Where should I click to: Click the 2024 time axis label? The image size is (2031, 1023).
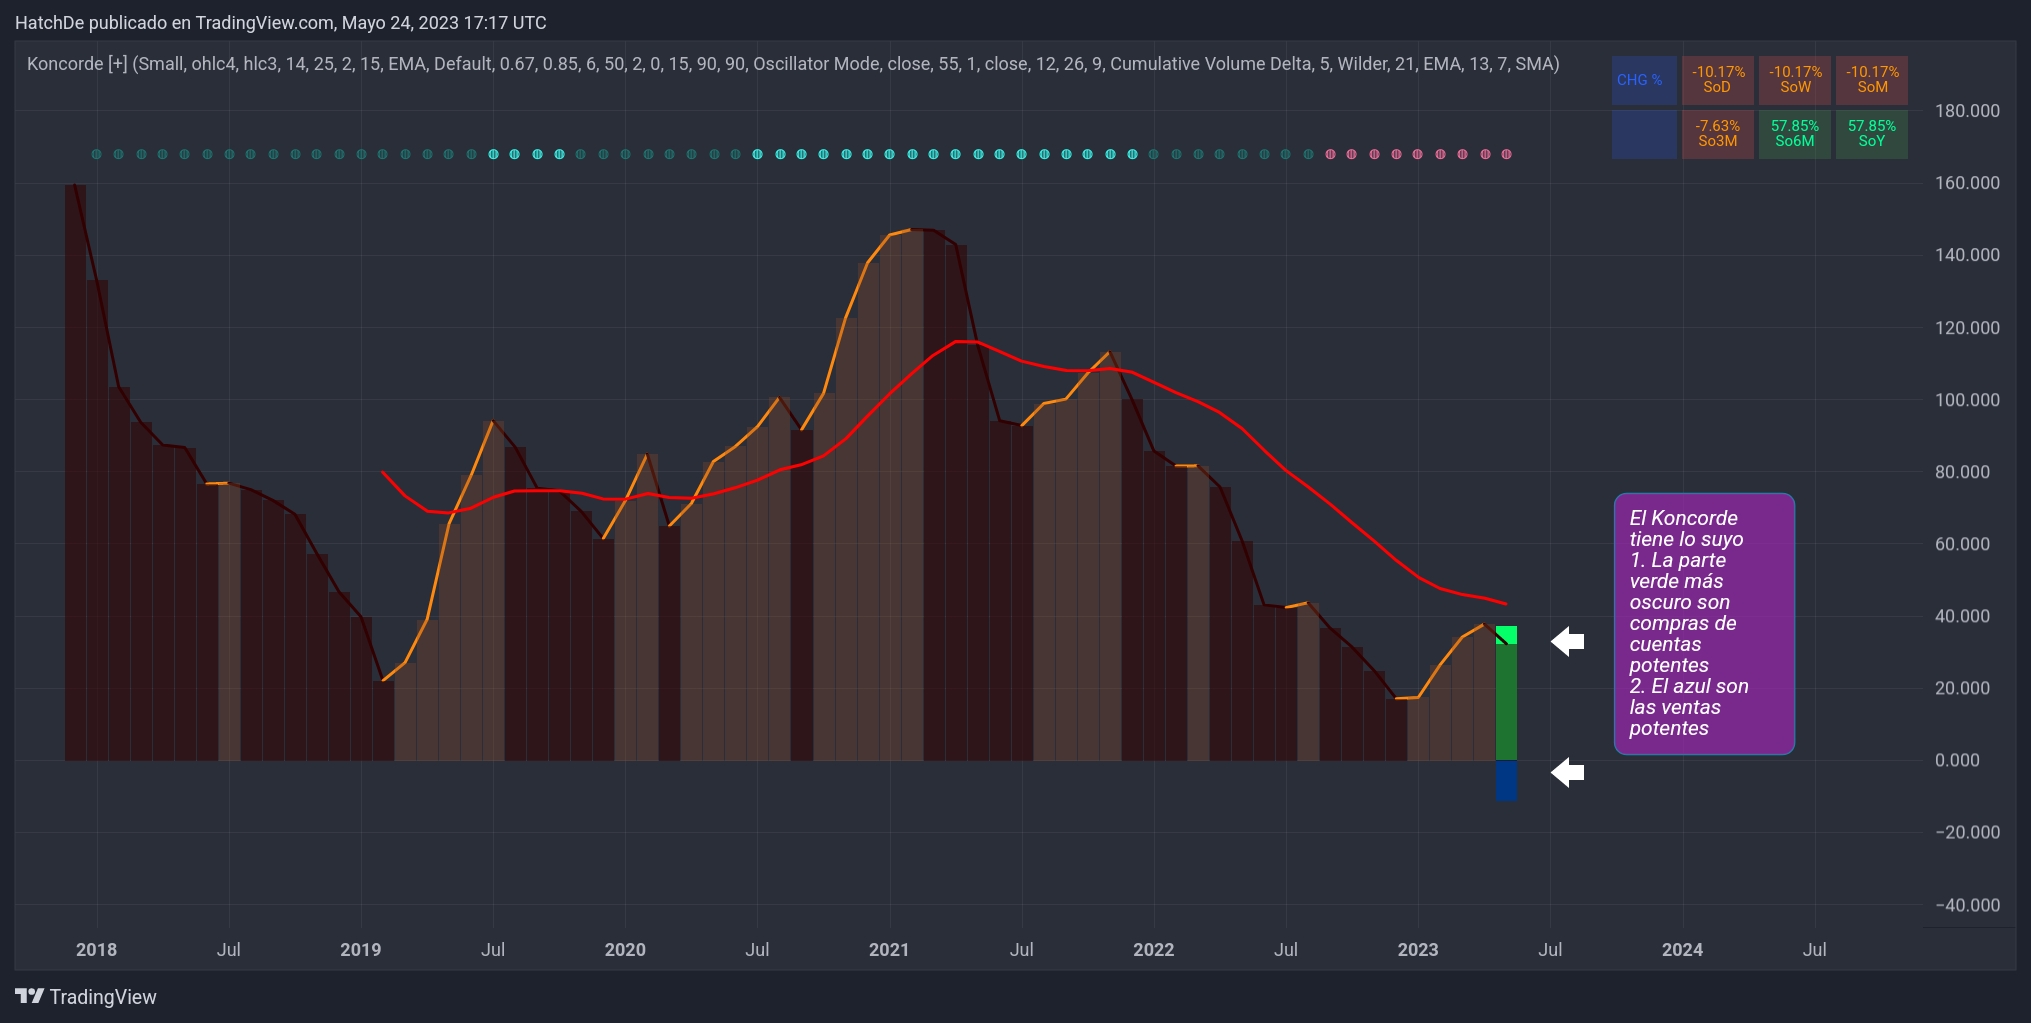(1682, 950)
